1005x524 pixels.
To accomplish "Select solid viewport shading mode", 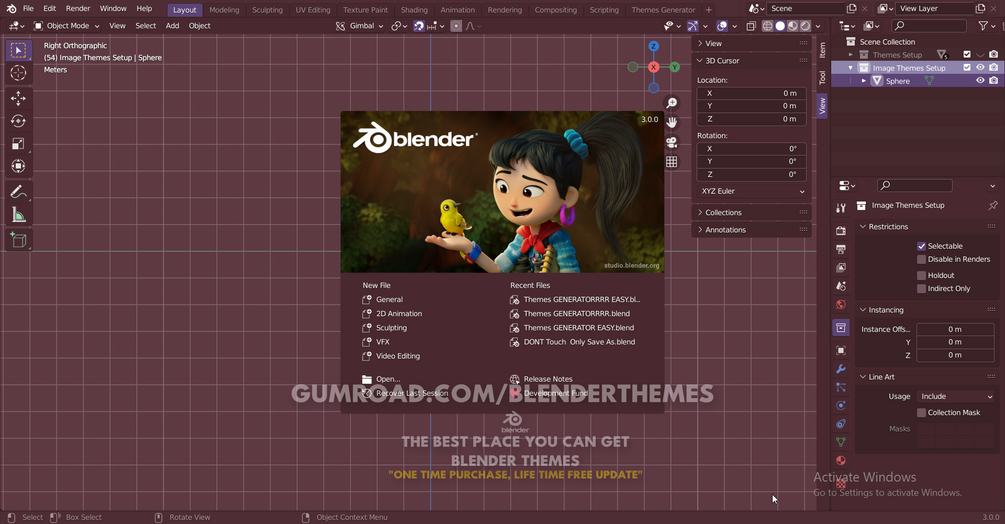I will pos(780,26).
